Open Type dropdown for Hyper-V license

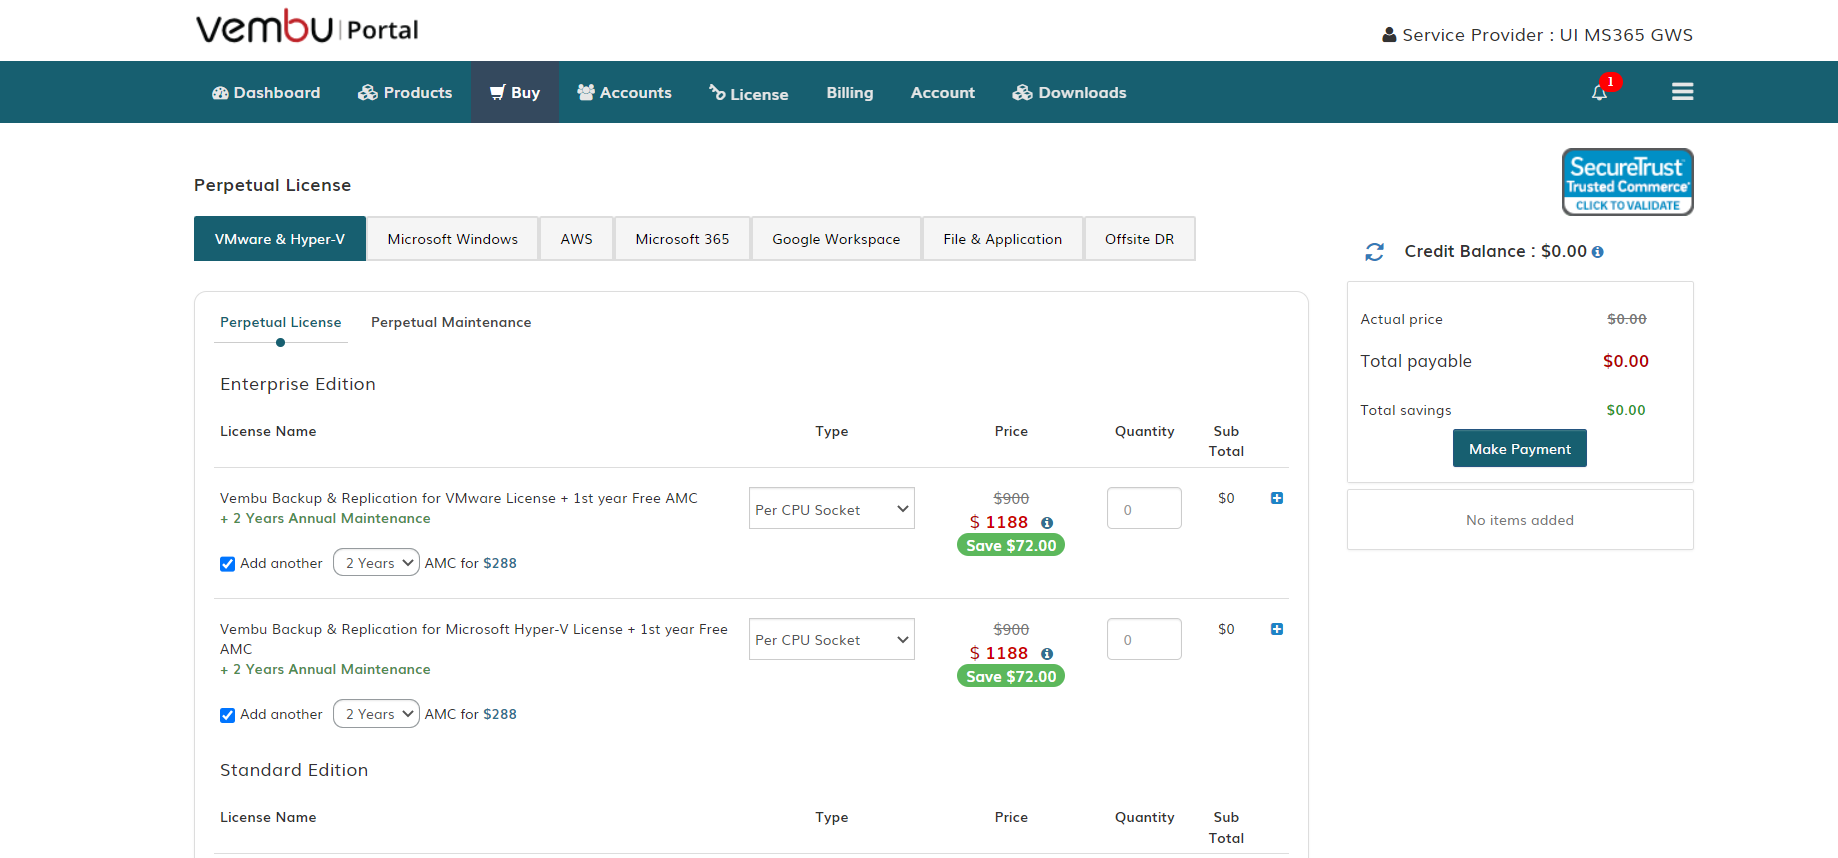pos(831,639)
